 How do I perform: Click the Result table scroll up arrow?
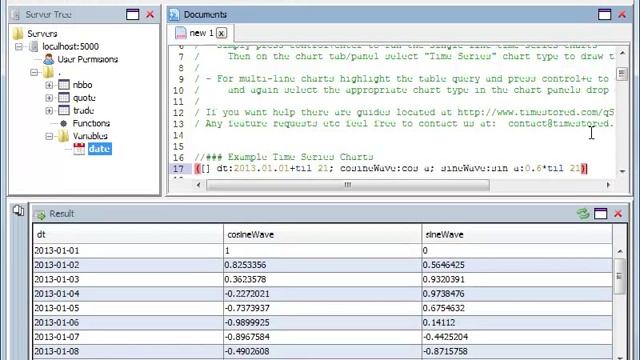[x=620, y=251]
